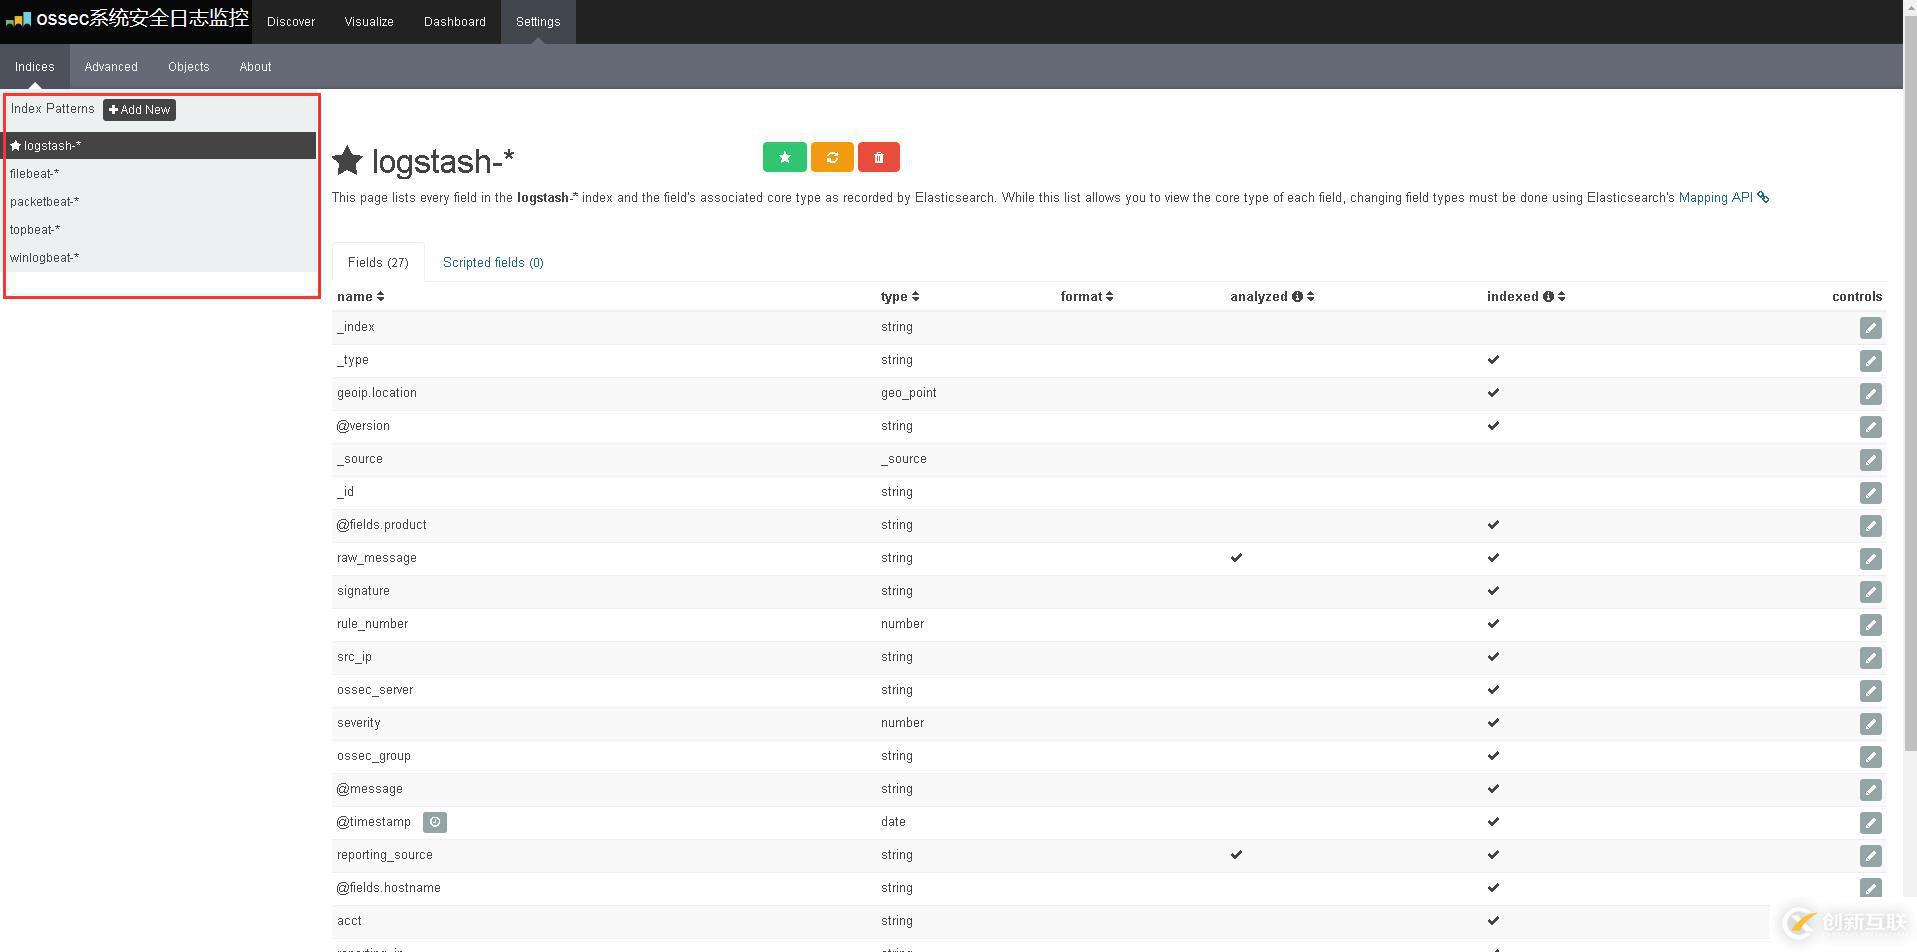The height and width of the screenshot is (952, 1917).
Task: Edit the severity field pencil icon
Action: (1870, 724)
